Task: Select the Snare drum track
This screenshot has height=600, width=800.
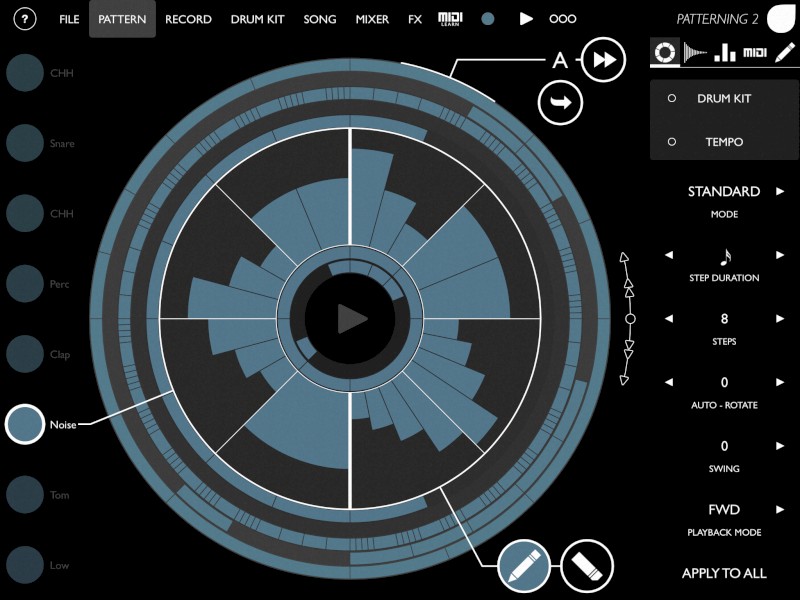Action: coord(25,143)
